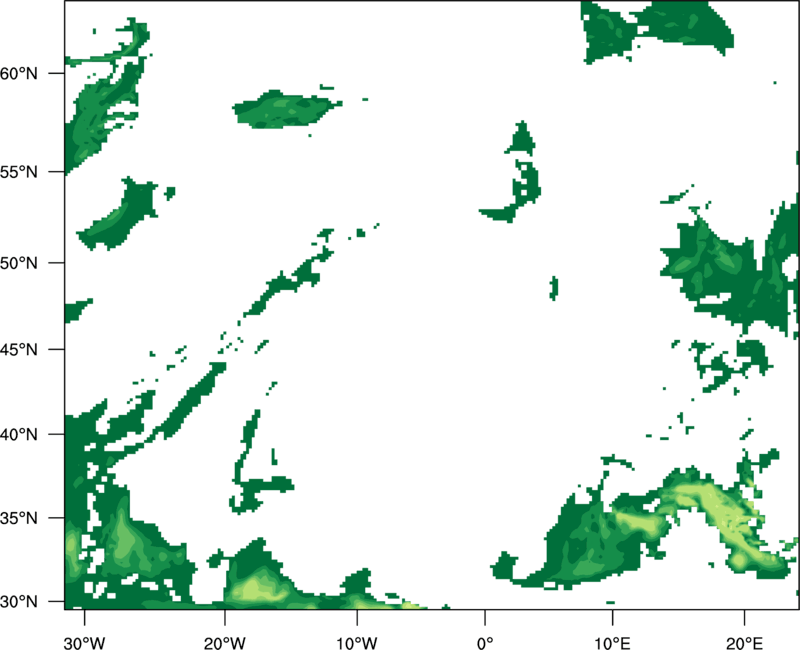Click the 20°E longitude label
Image resolution: width=800 pixels, height=650 pixels.
pyautogui.click(x=744, y=643)
